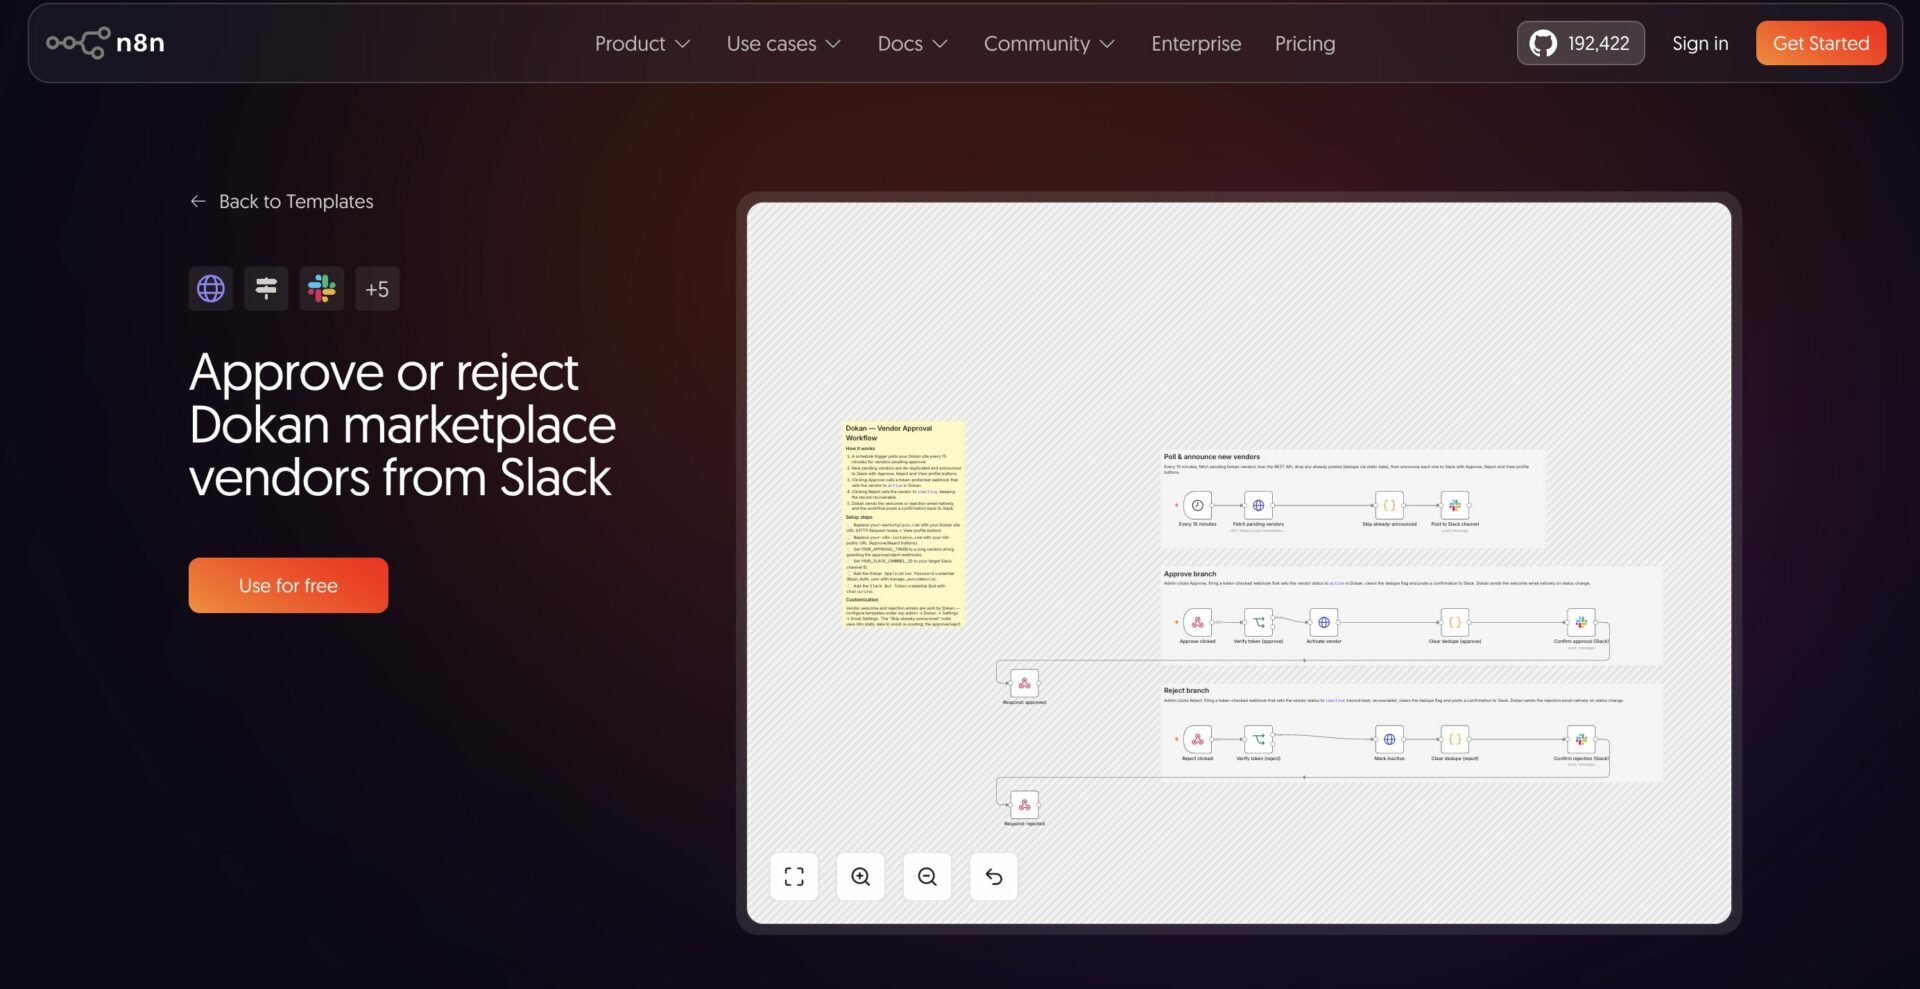The height and width of the screenshot is (989, 1920).
Task: Click the Reject branch section heading
Action: (1186, 691)
